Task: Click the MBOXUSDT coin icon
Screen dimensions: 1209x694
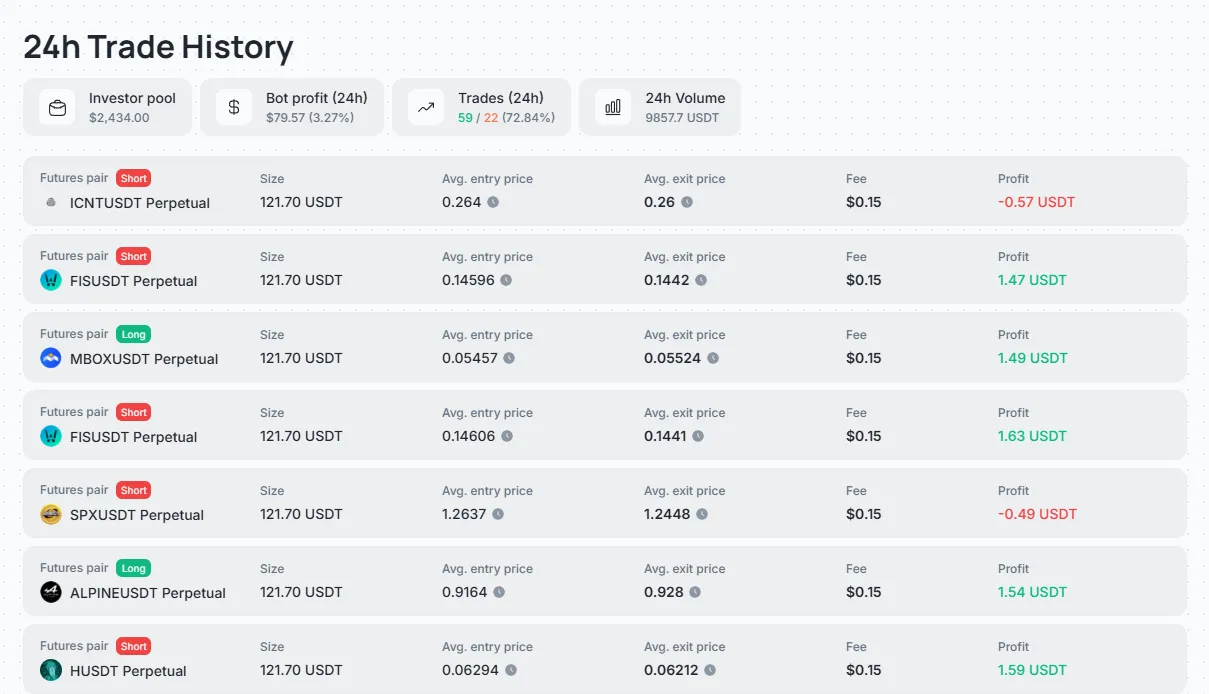Action: 51,358
